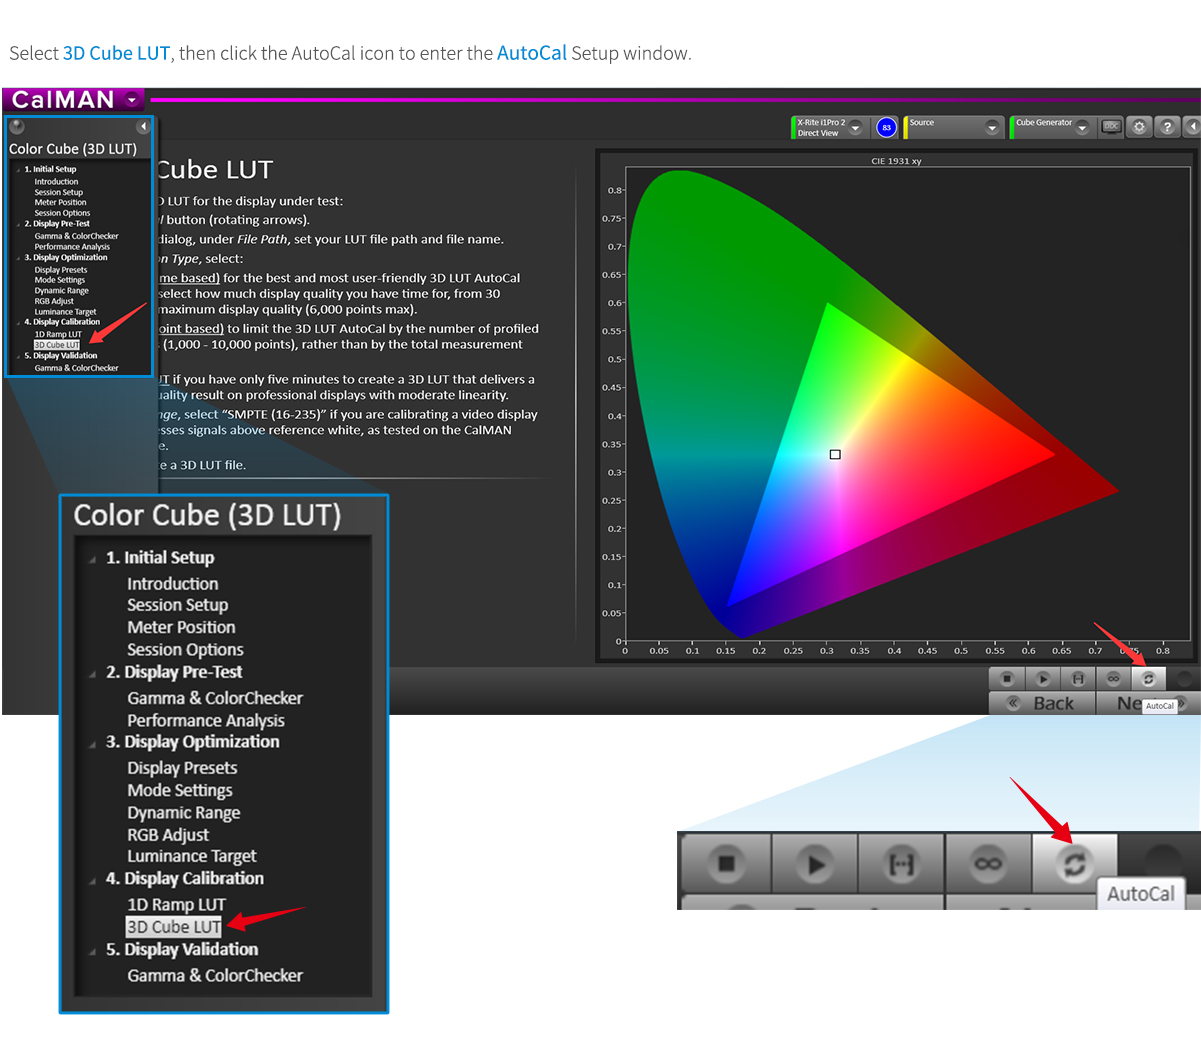Screen dimensions: 1201x1039
Task: Follow the blue AutoCal link in the instructions
Action: pyautogui.click(x=532, y=53)
